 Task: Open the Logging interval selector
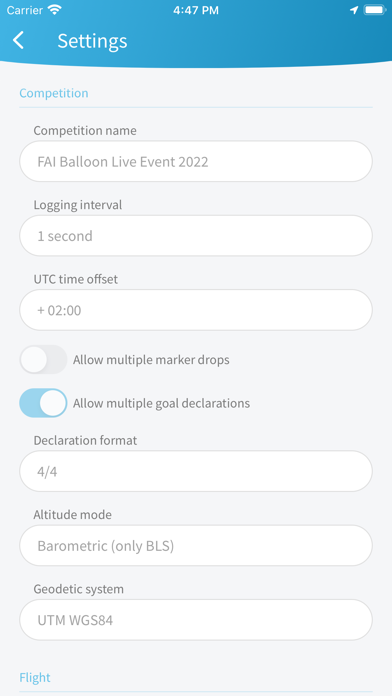pyautogui.click(x=196, y=236)
